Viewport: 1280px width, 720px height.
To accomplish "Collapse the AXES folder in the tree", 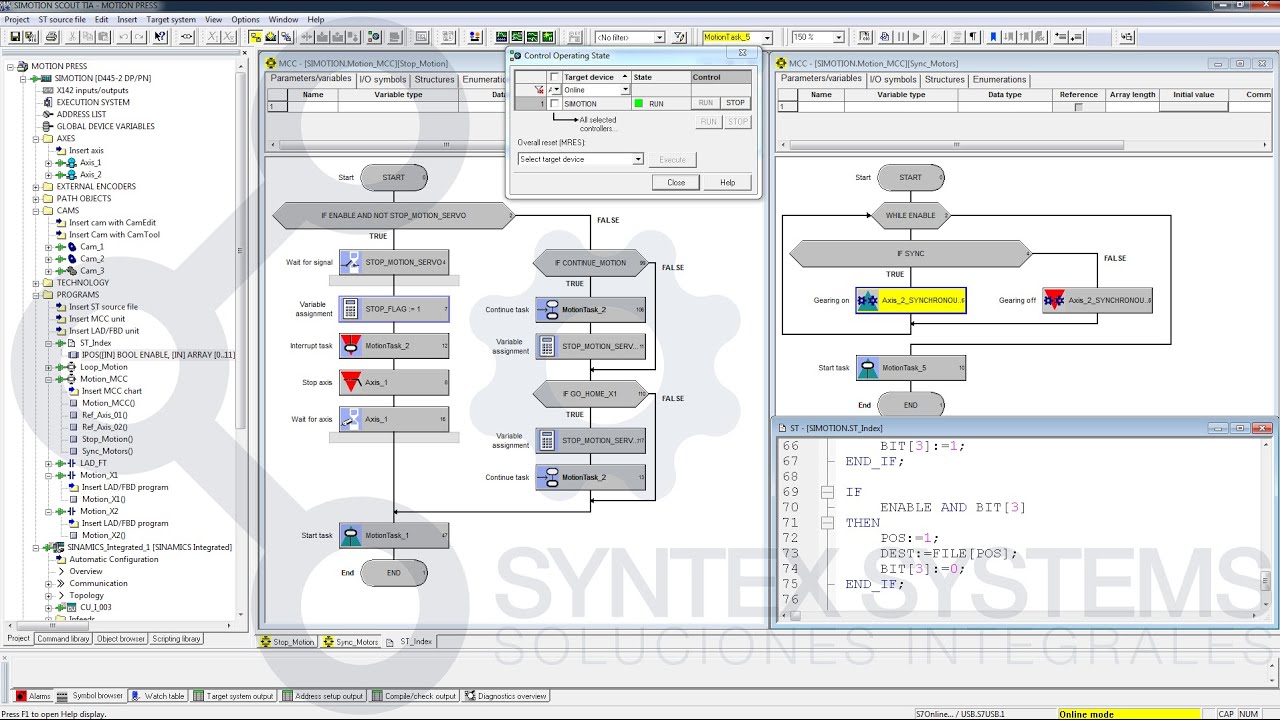I will (36, 138).
